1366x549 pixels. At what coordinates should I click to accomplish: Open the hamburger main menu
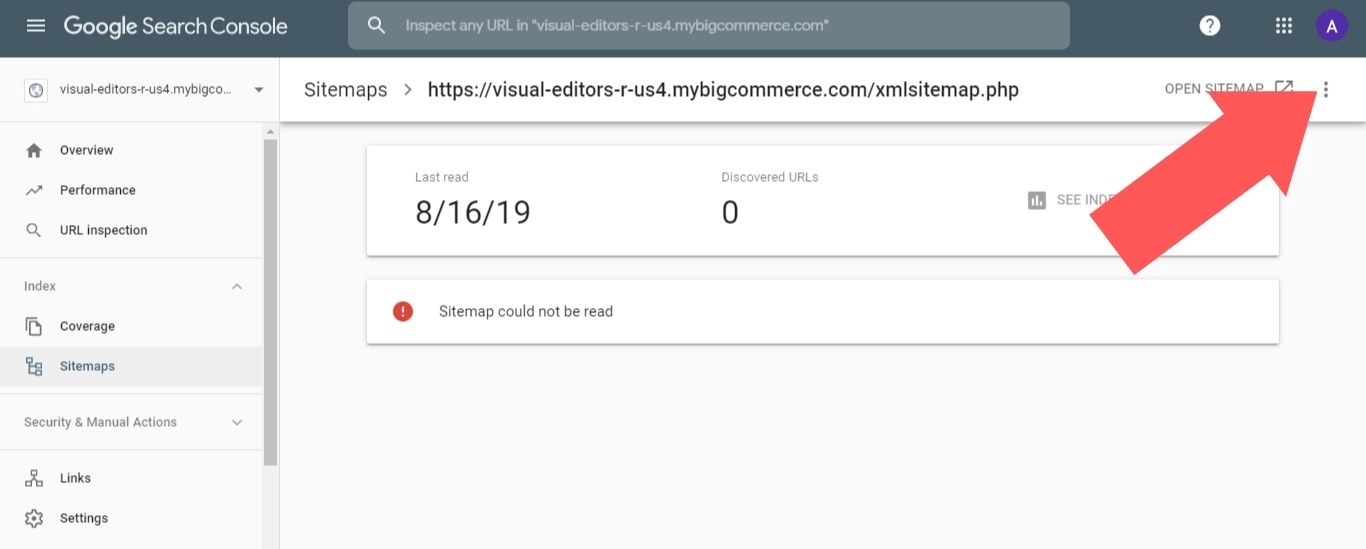coord(36,26)
